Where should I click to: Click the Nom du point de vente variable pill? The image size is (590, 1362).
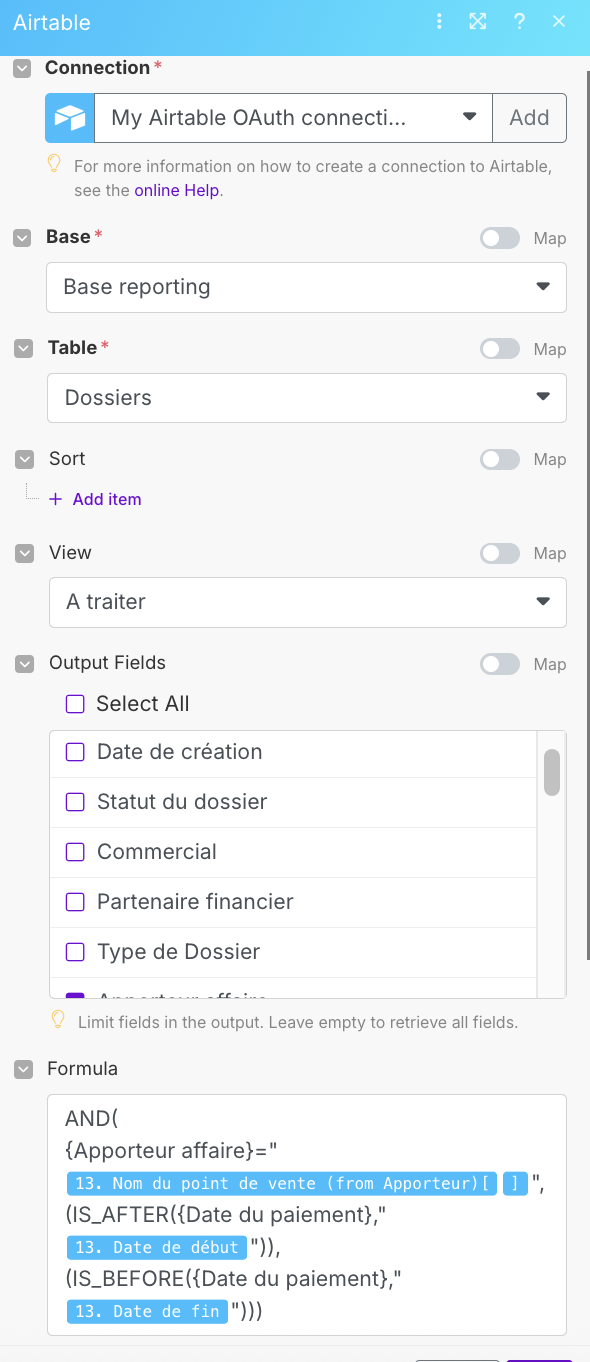[x=283, y=1184]
